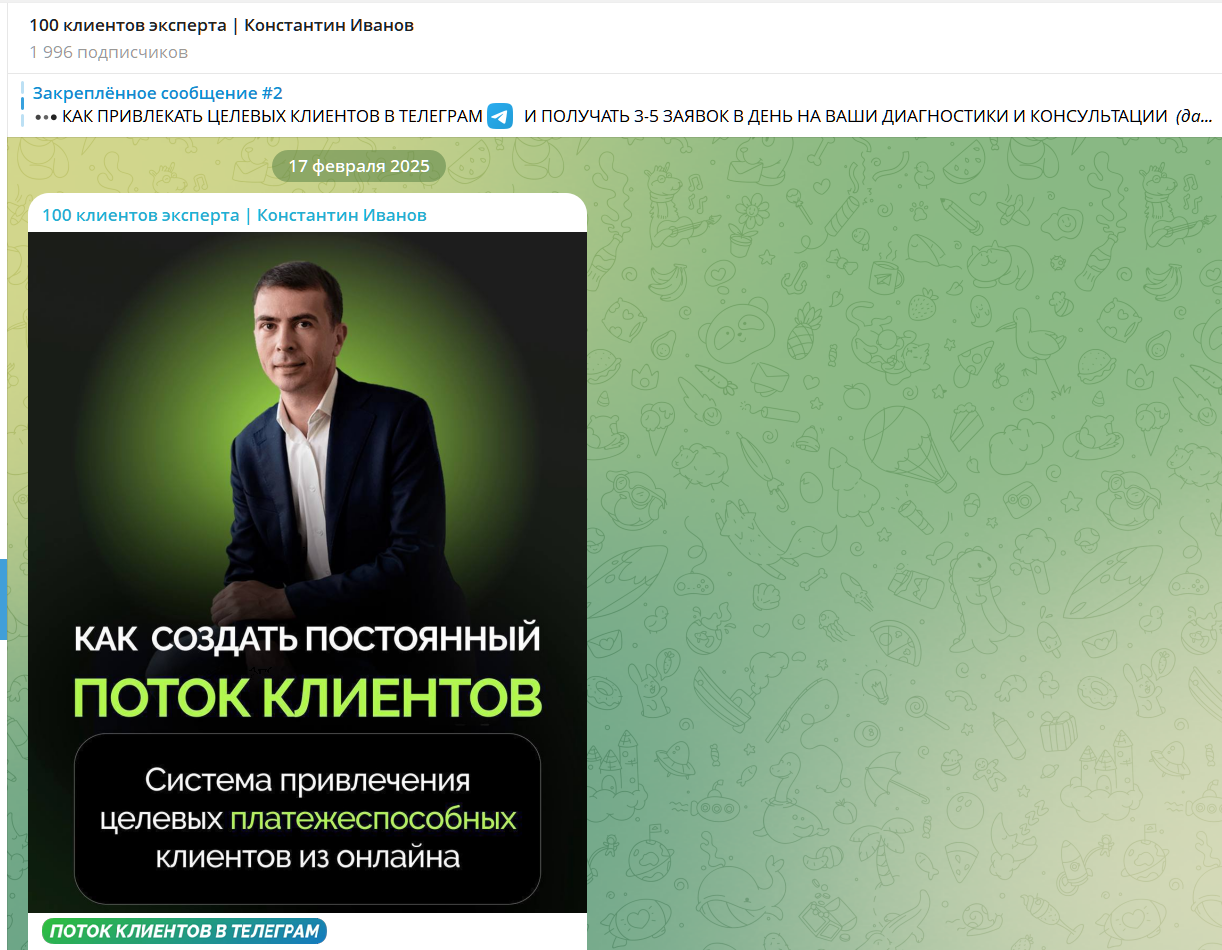Image resolution: width=1222 pixels, height=950 pixels.
Task: Click the truncated italic text ending the pinned bar
Action: 1195,116
